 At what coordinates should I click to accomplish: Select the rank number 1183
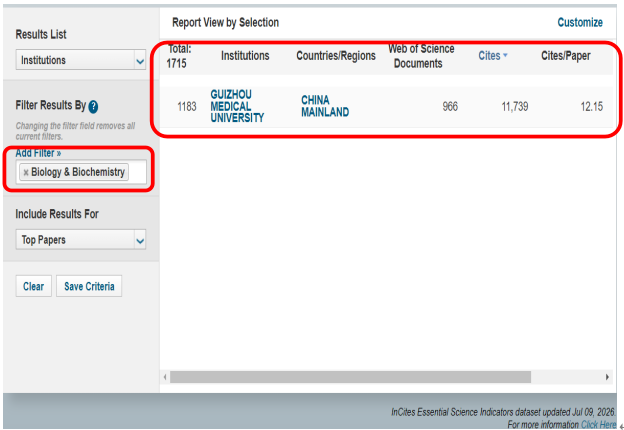tap(187, 107)
